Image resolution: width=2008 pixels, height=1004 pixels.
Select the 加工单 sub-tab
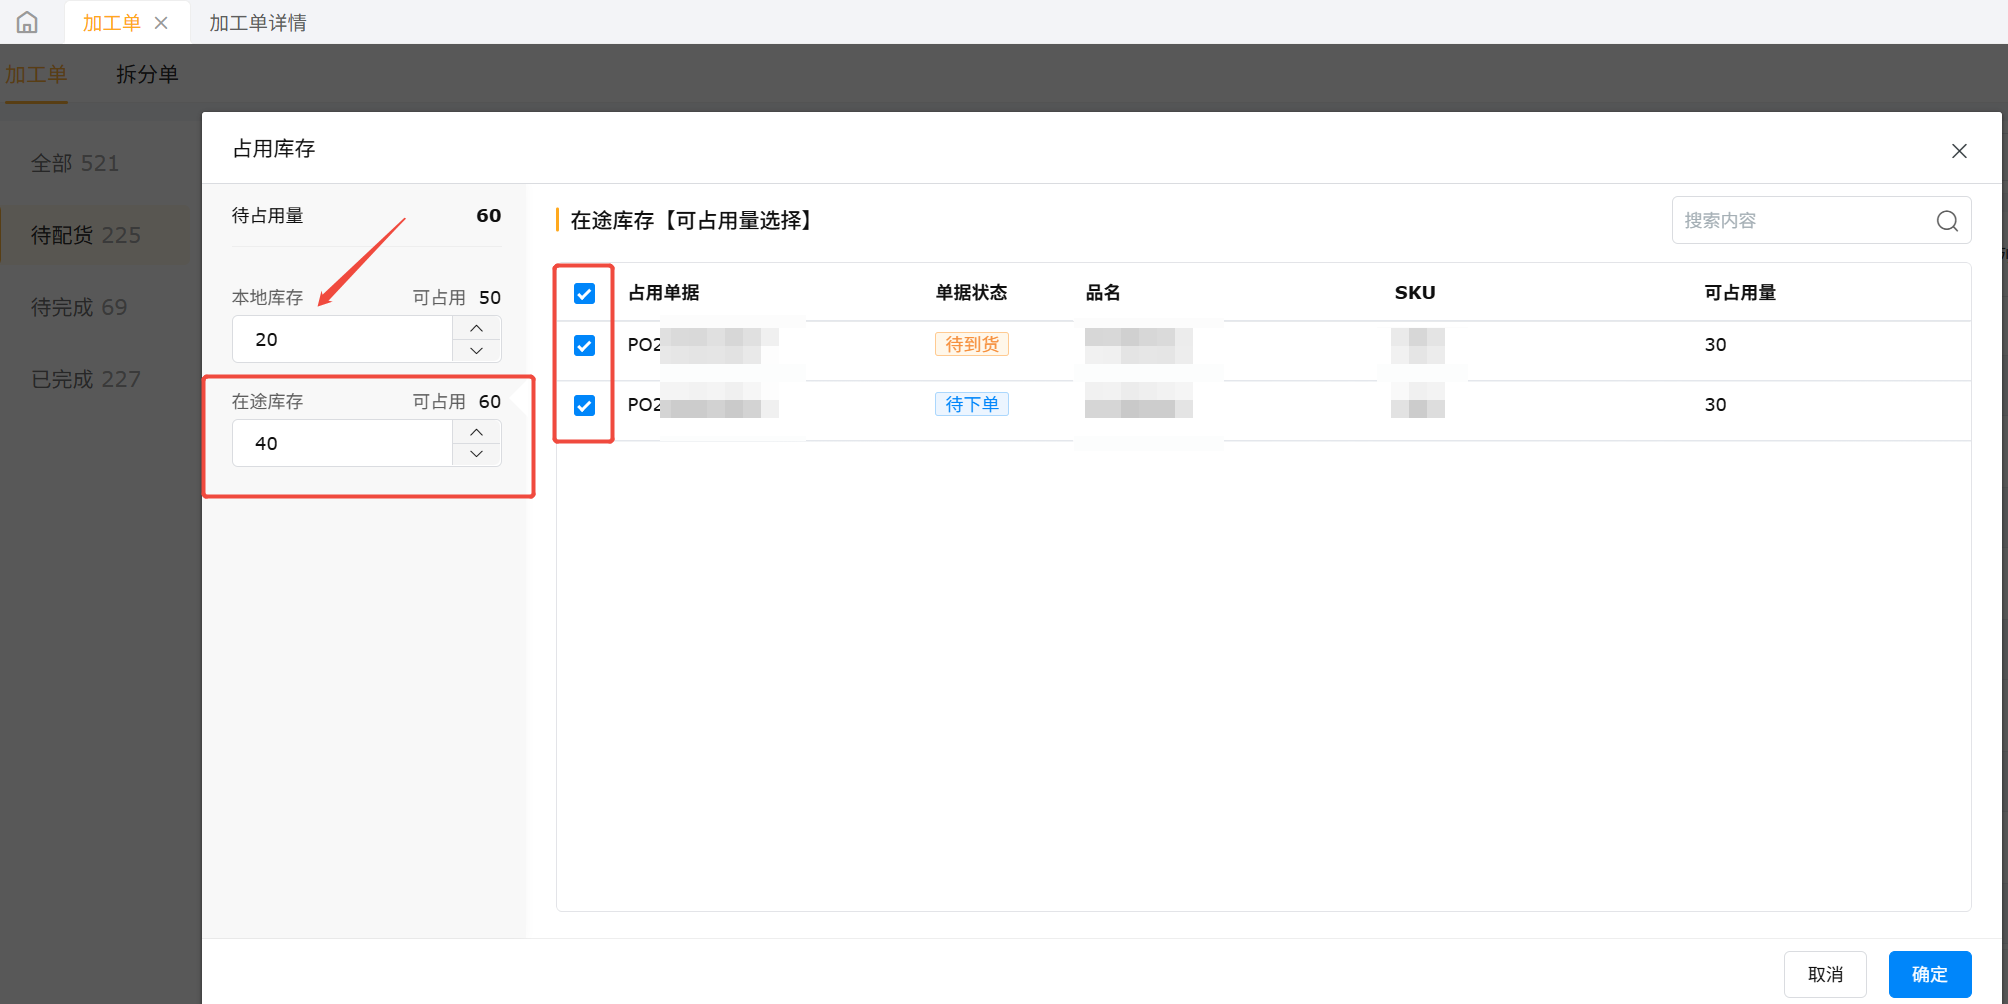click(36, 74)
